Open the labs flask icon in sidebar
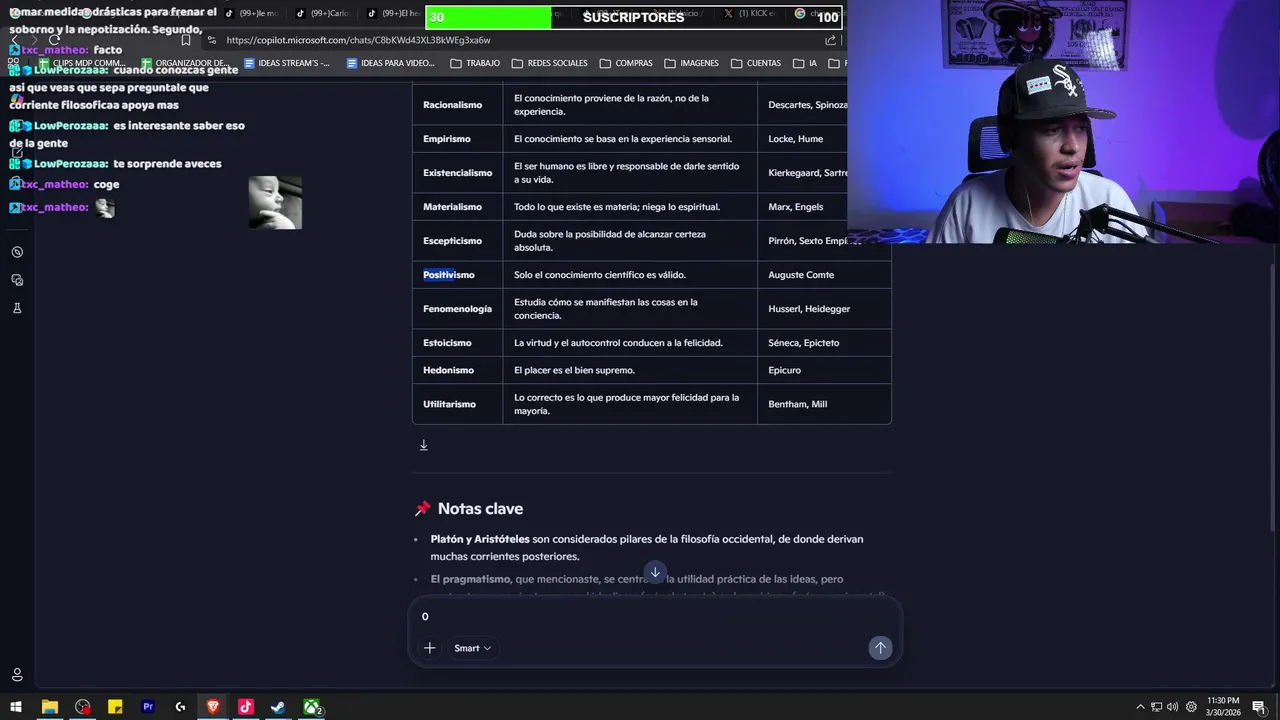Screen dimensions: 1280x720 point(17,308)
